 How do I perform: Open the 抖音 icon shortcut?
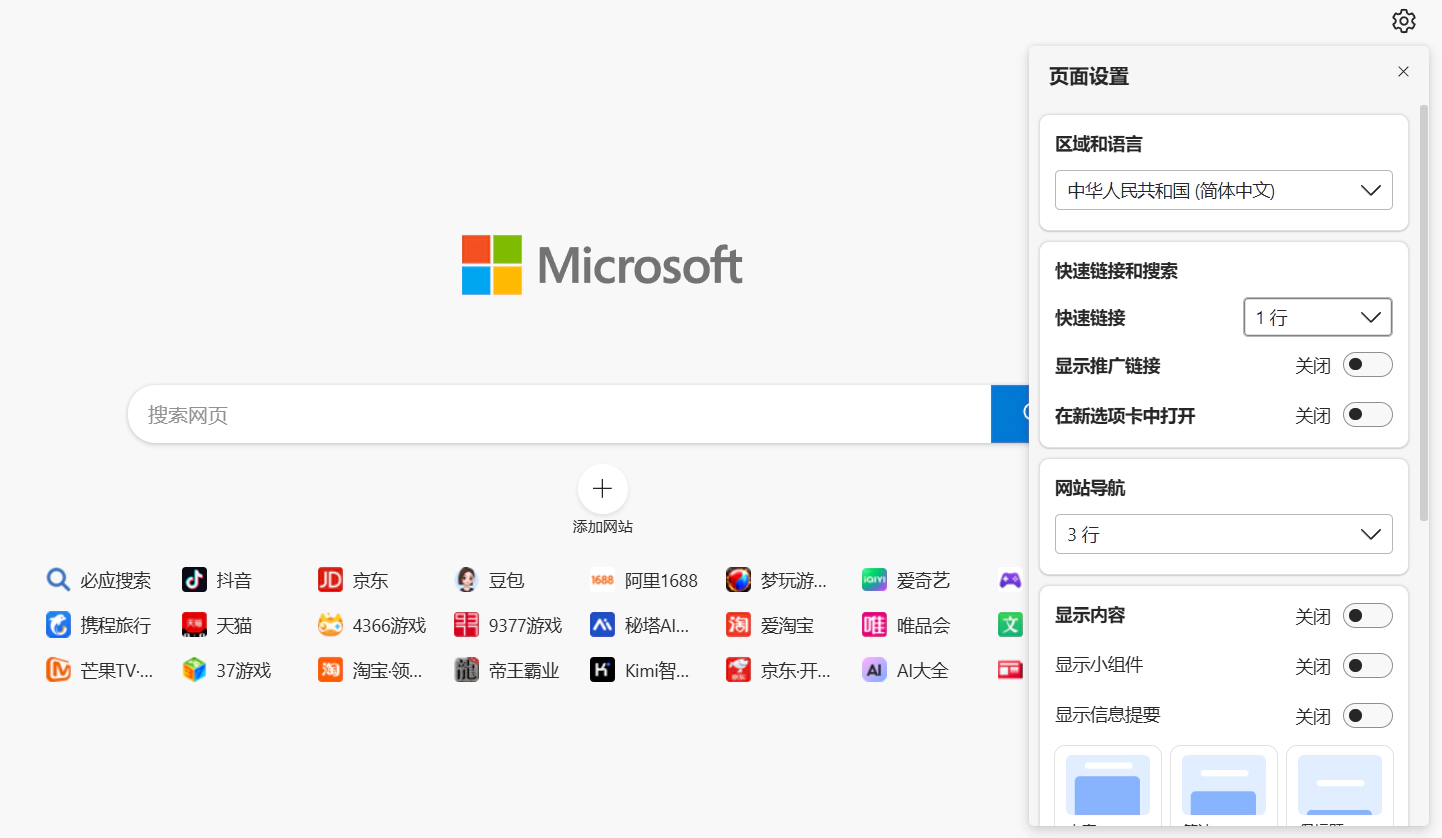coord(194,580)
